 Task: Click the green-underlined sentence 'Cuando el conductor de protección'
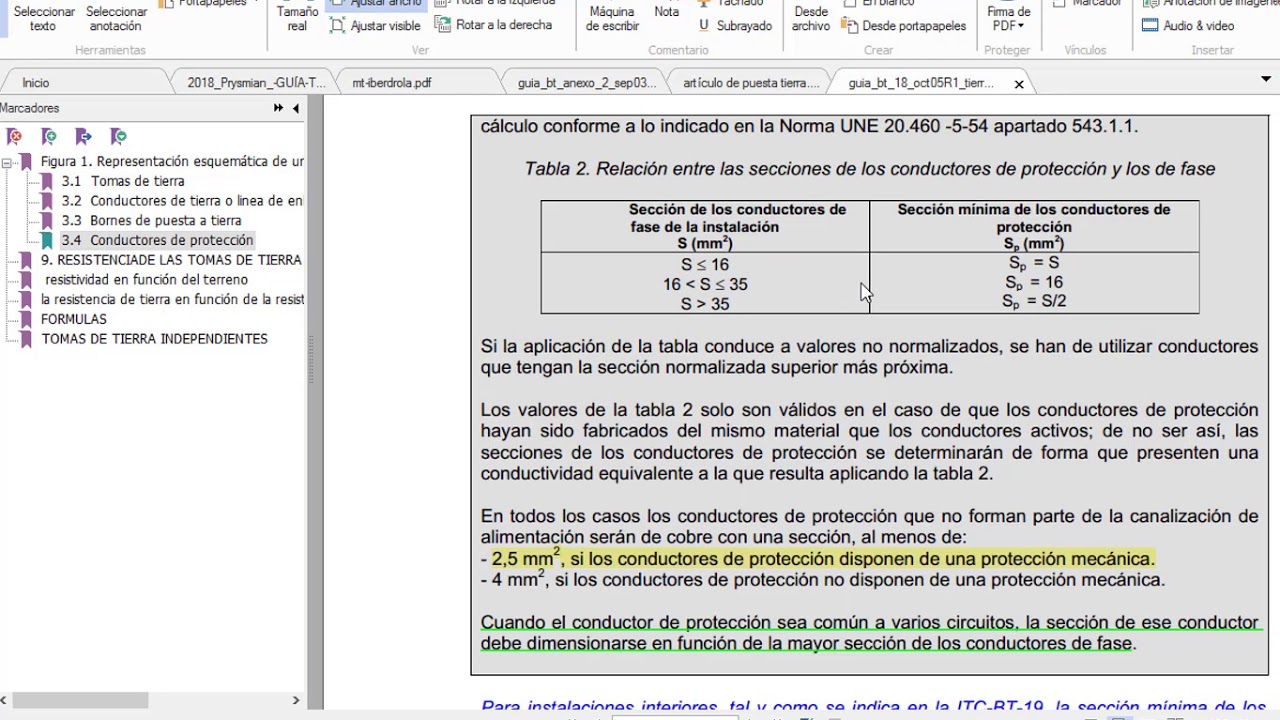pos(869,633)
